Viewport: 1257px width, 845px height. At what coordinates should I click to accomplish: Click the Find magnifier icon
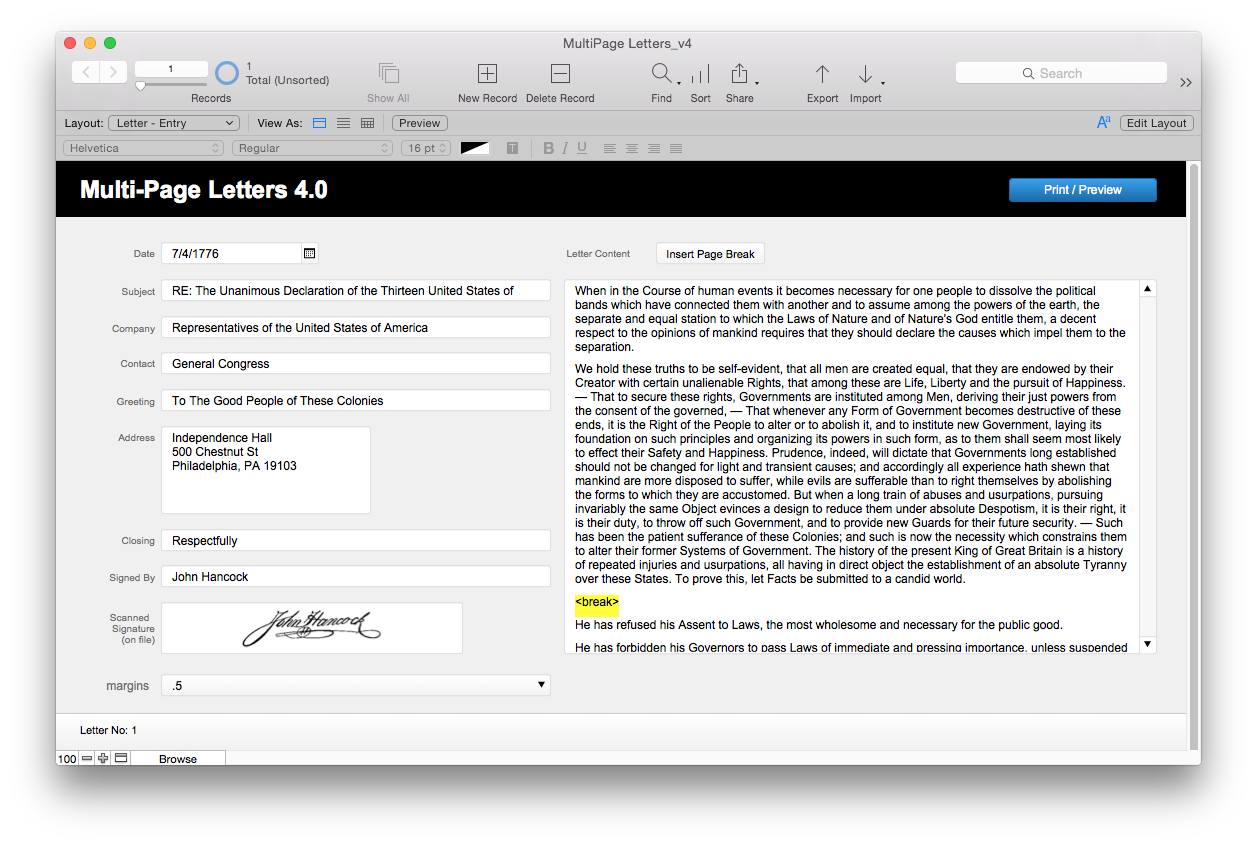coord(661,74)
